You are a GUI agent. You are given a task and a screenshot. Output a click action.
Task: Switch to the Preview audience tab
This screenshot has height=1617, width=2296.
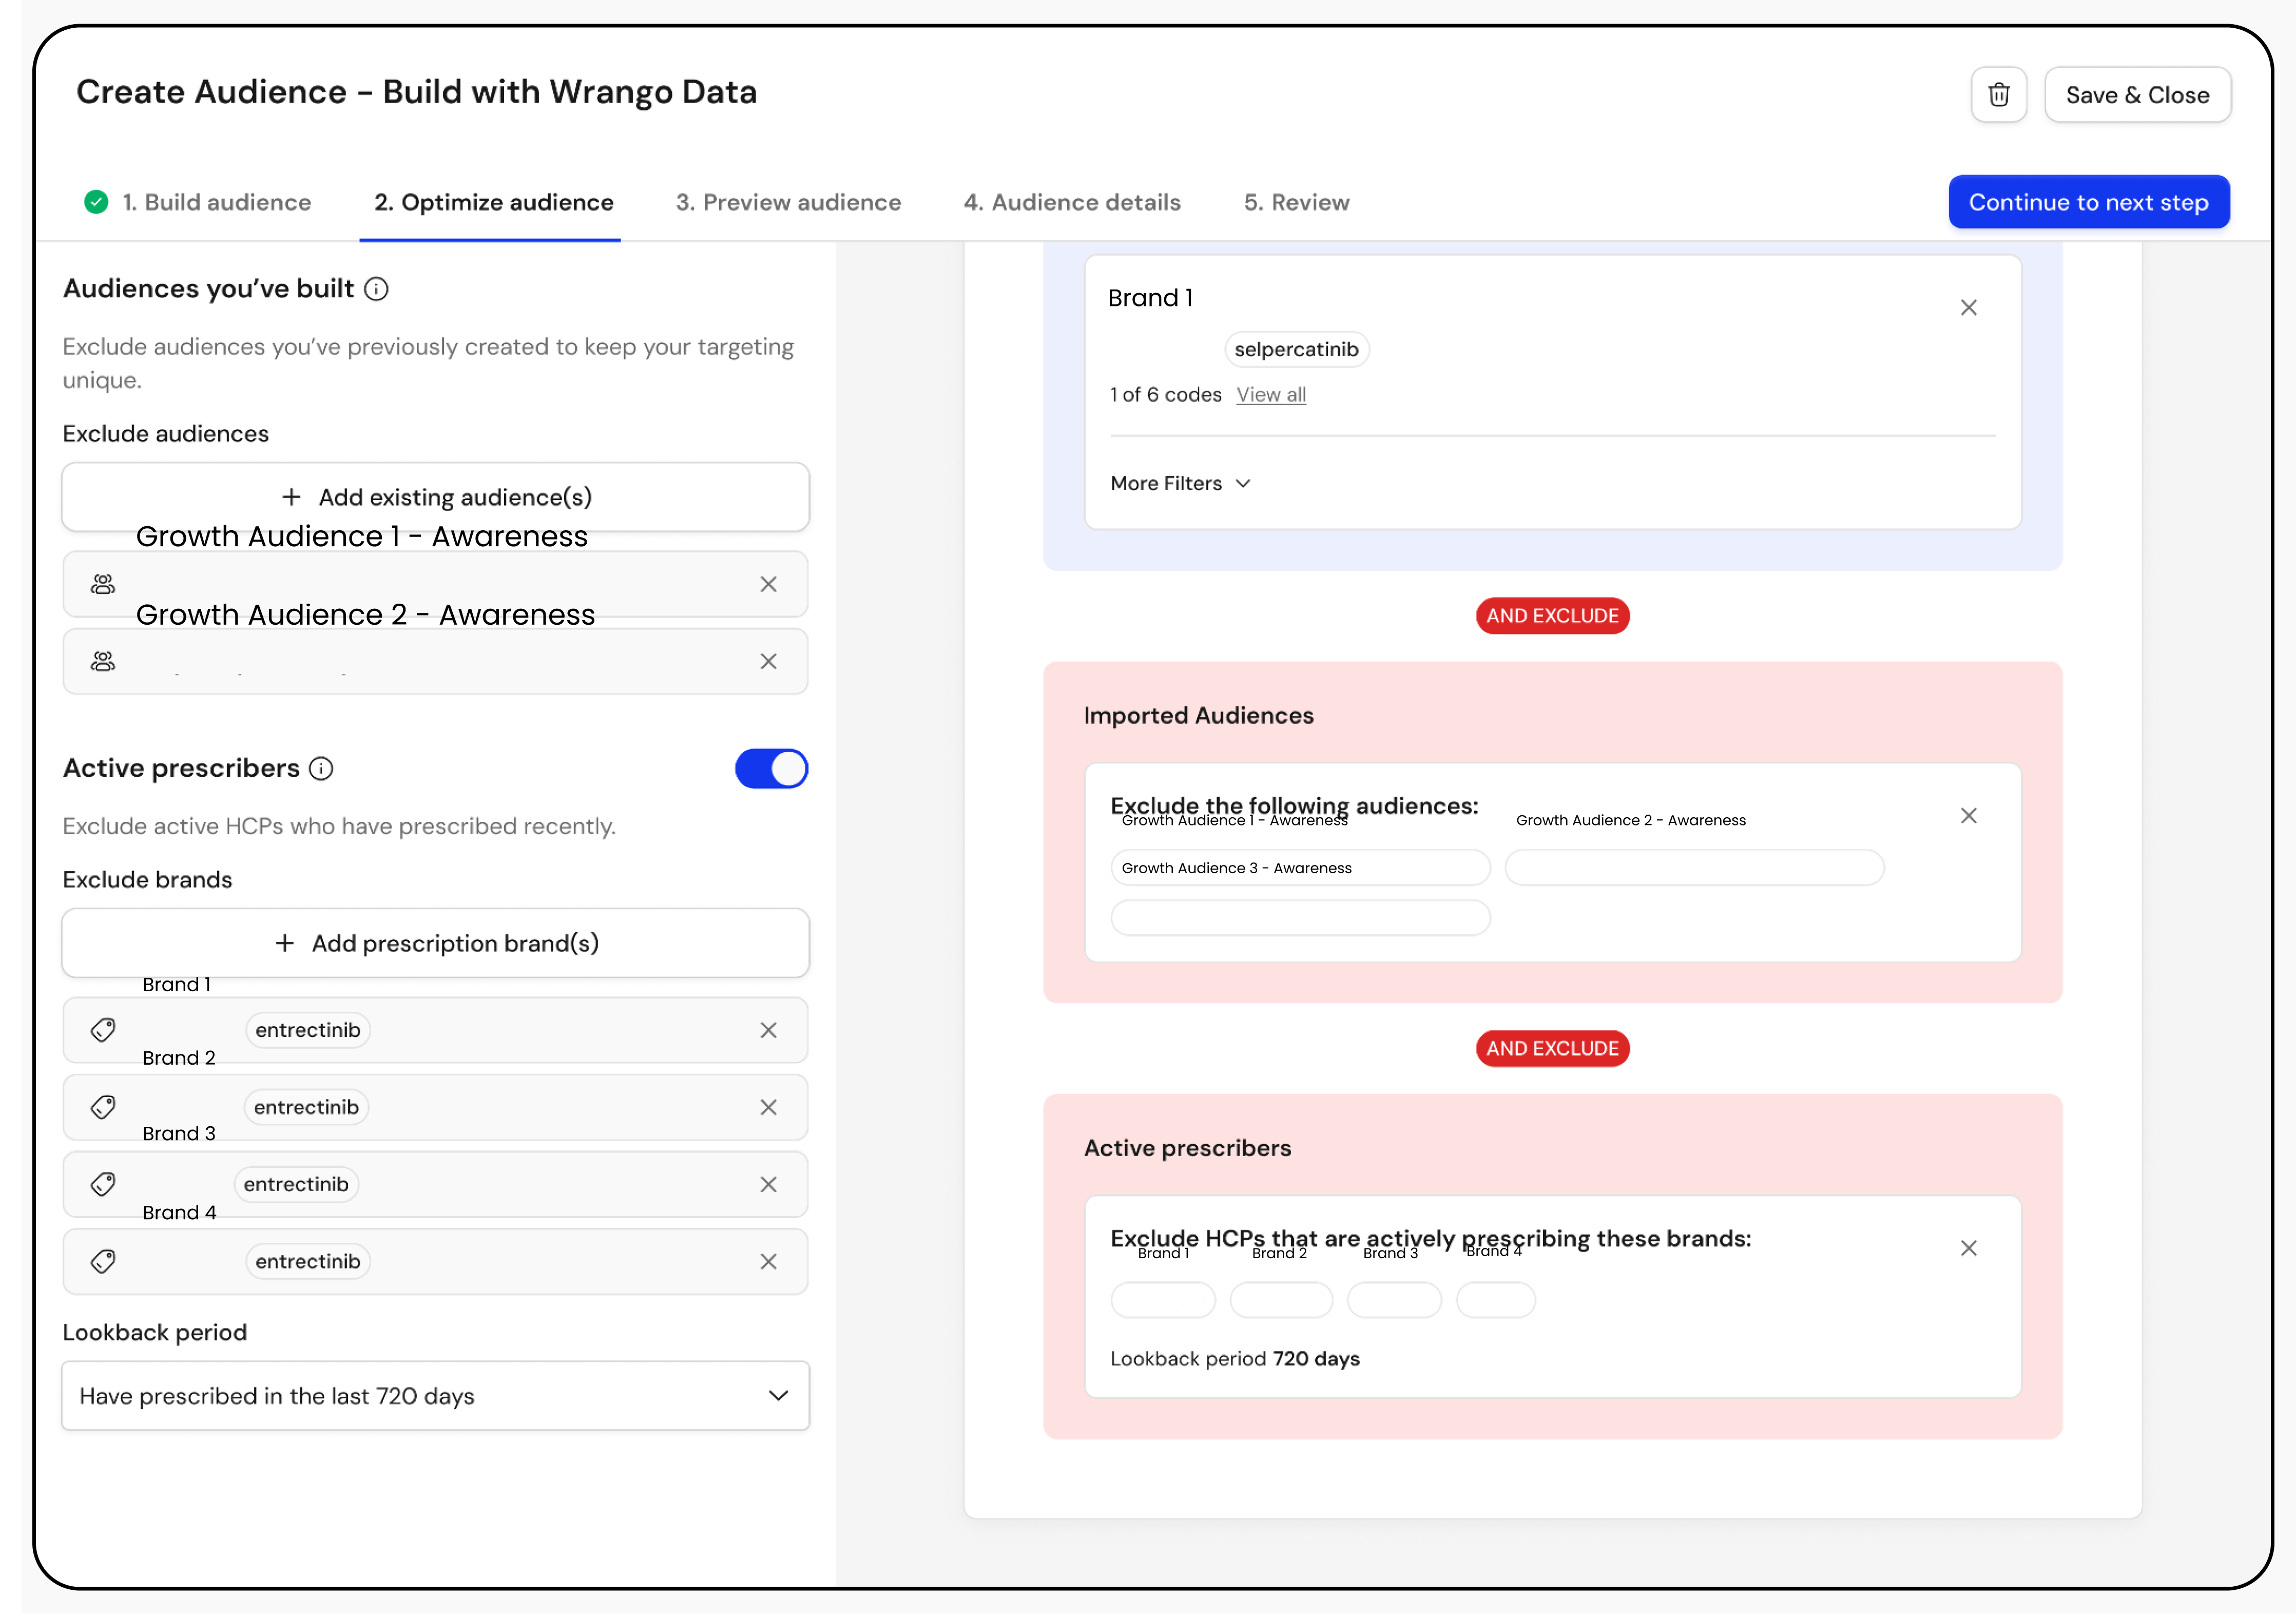coord(788,202)
